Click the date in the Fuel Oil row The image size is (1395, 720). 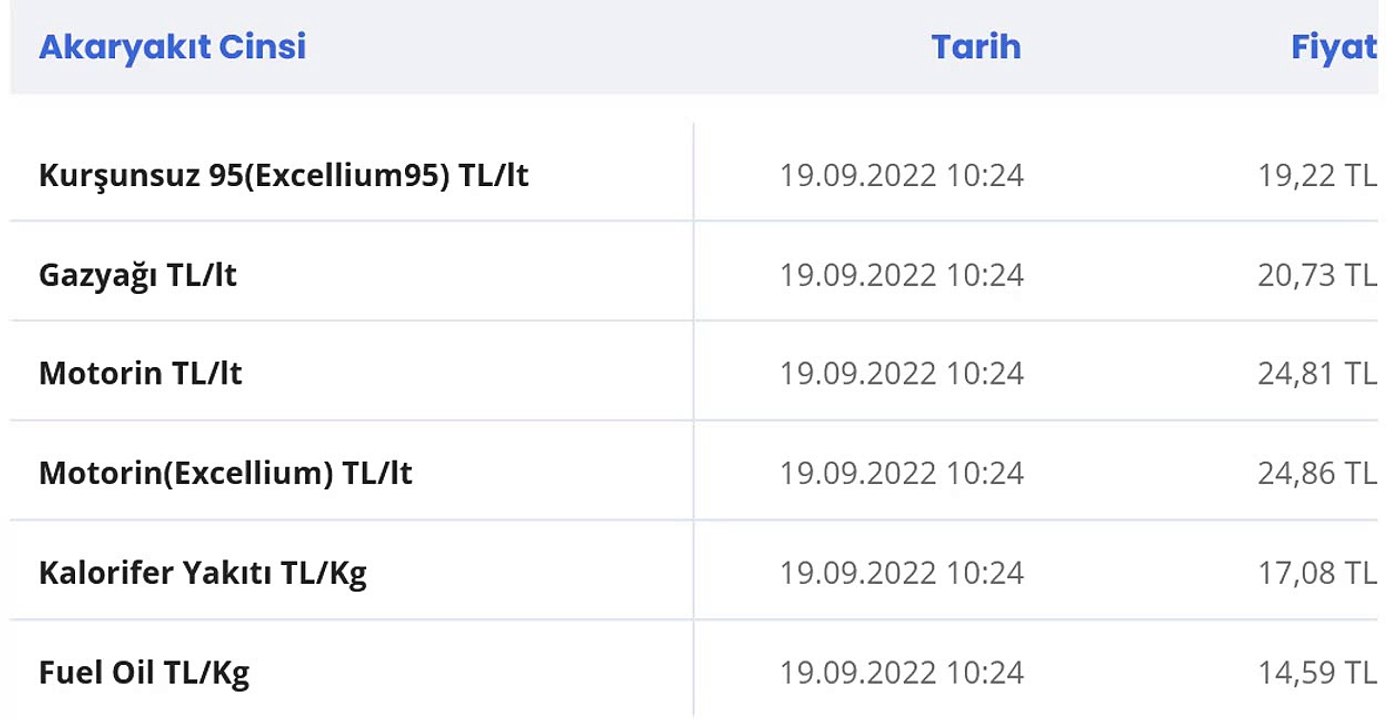tap(901, 672)
